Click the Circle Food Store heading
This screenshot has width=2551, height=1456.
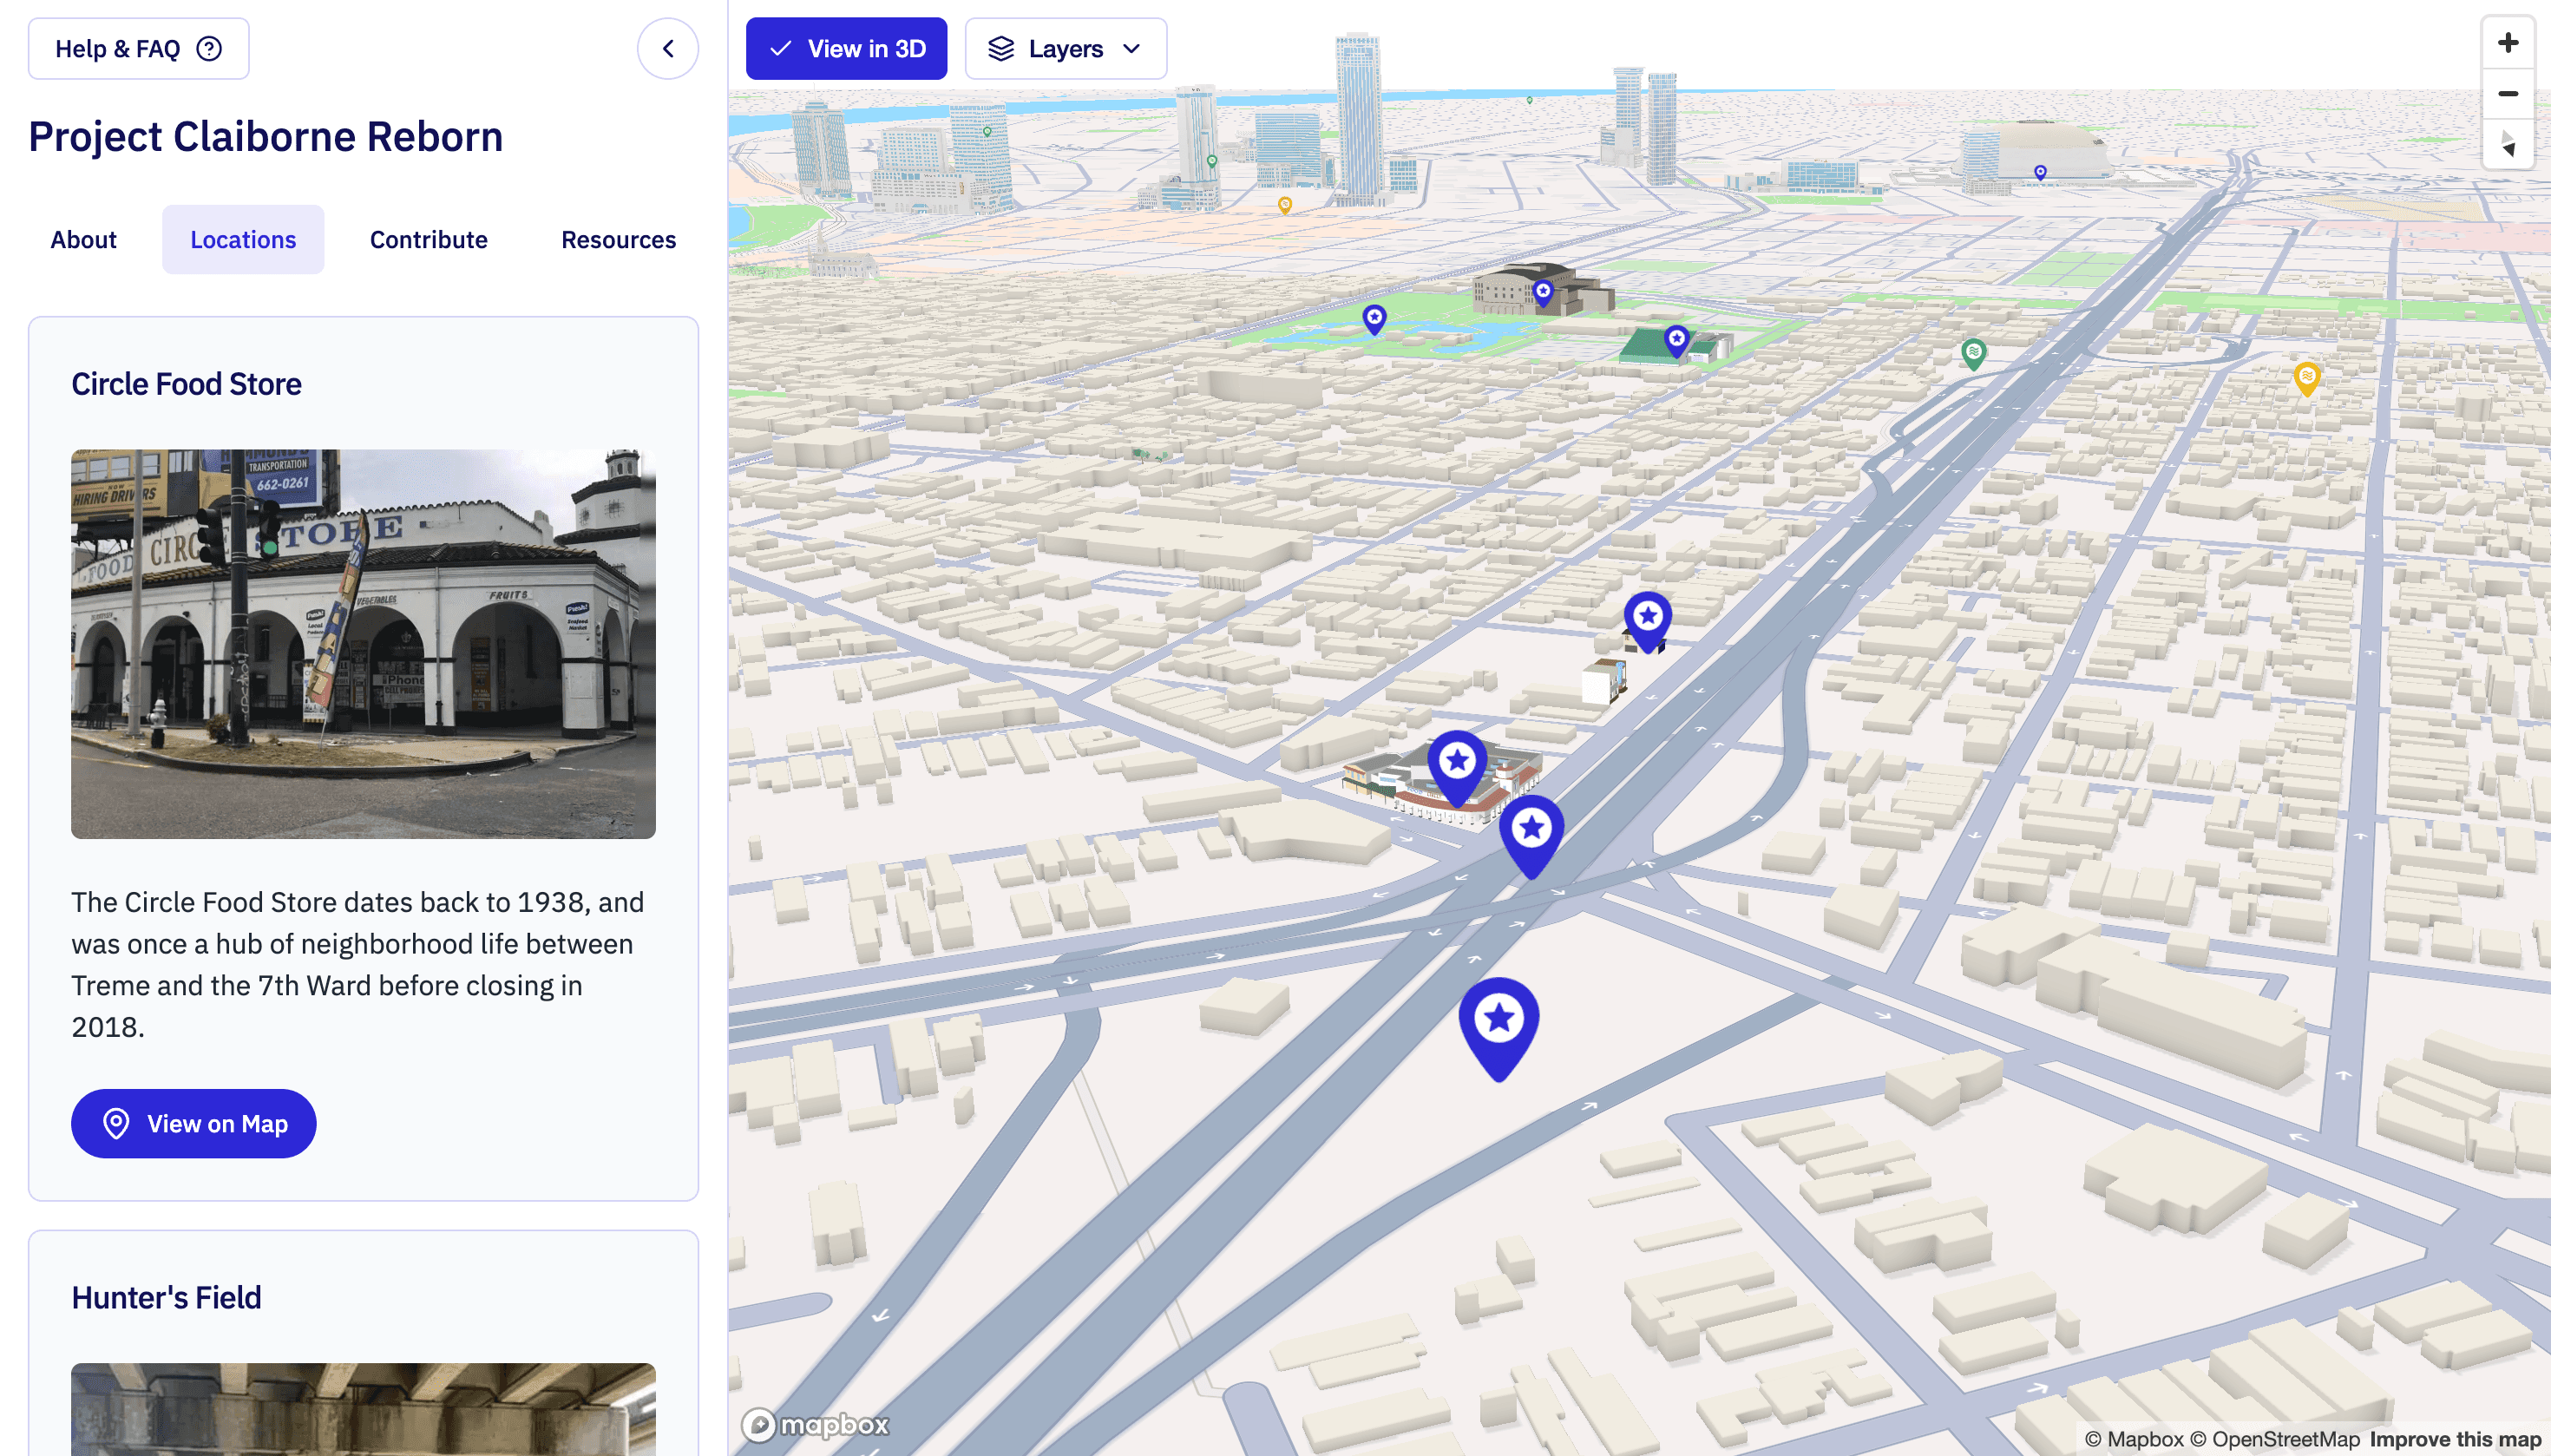point(186,384)
